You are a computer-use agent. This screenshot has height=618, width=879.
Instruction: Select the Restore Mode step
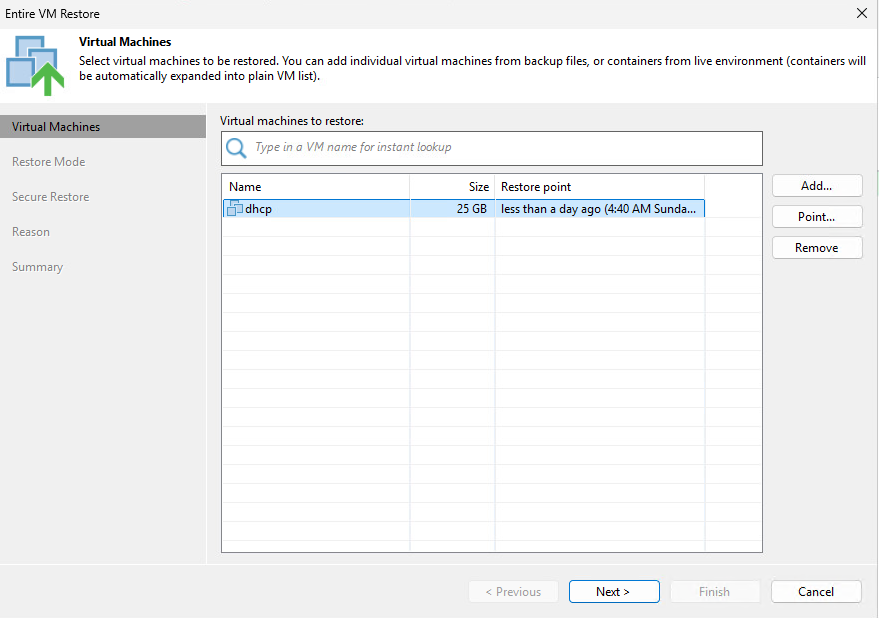[47, 161]
